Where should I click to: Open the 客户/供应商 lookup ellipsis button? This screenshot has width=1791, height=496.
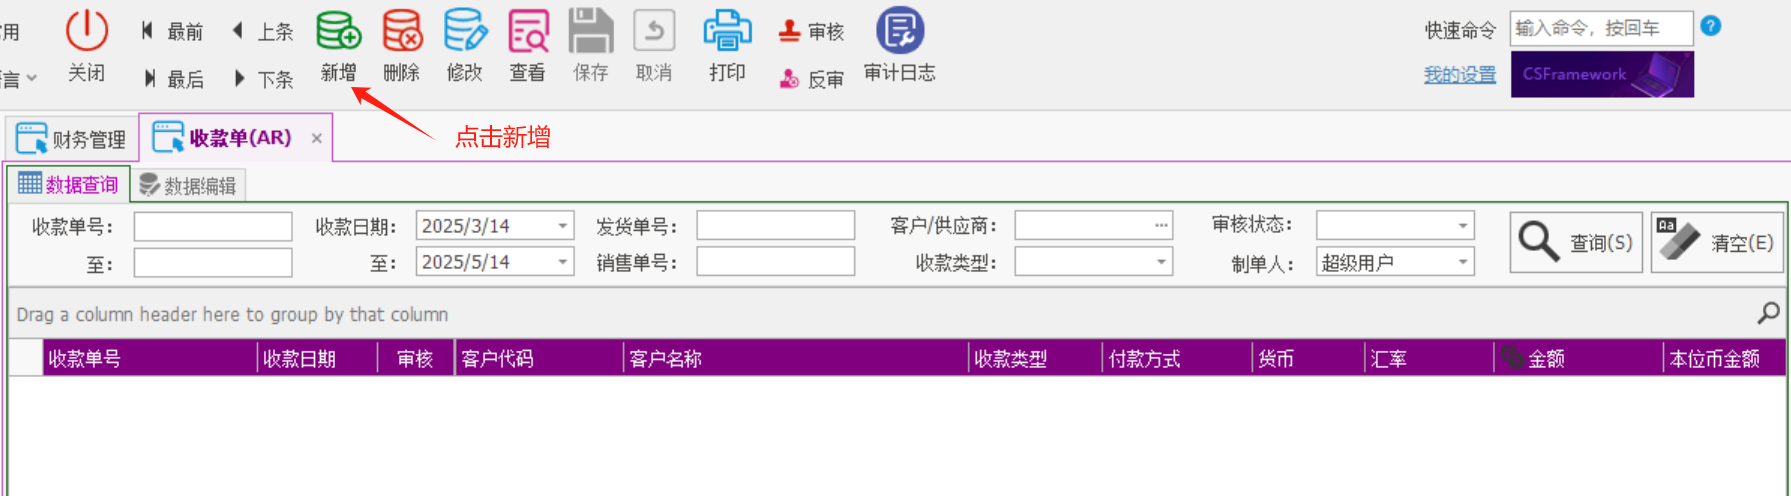coord(1161,225)
